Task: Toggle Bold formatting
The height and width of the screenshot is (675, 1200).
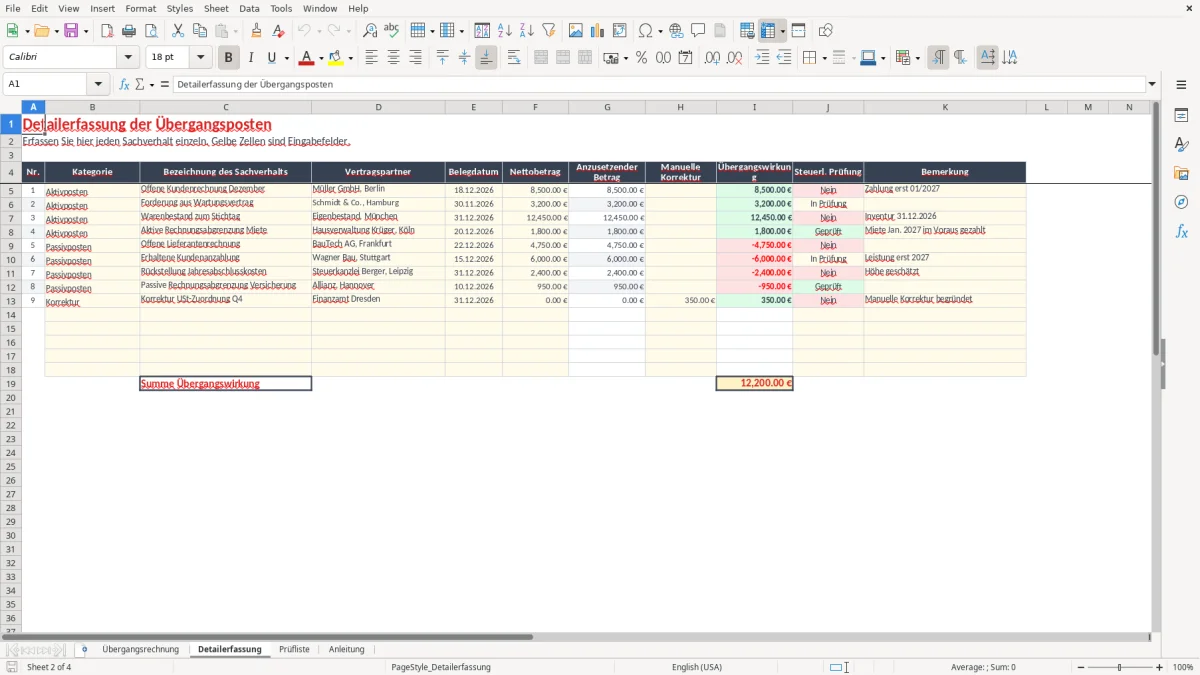Action: click(229, 58)
